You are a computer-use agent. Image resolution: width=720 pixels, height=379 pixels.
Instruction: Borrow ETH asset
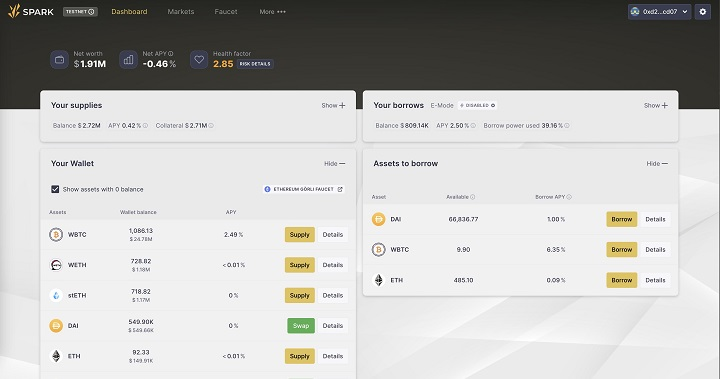pyautogui.click(x=622, y=280)
